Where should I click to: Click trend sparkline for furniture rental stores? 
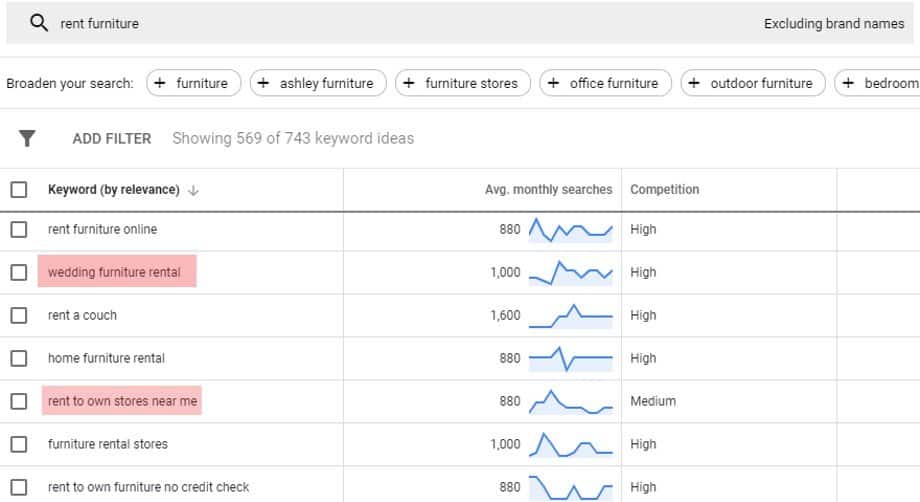(x=570, y=444)
